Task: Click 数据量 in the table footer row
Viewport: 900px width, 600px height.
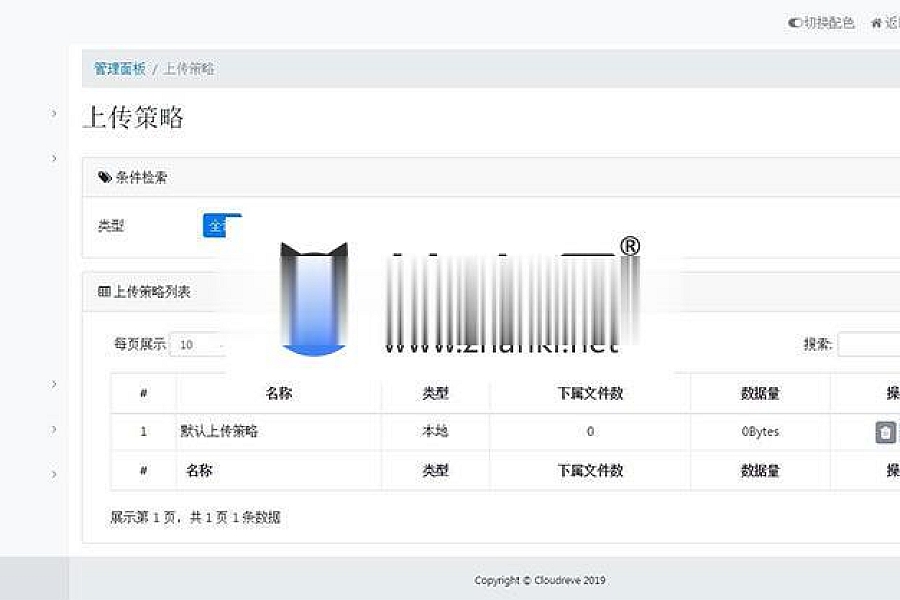Action: pos(760,471)
